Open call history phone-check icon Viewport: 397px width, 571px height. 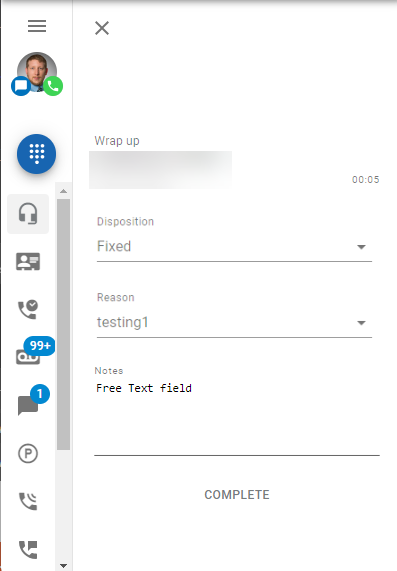(28, 310)
